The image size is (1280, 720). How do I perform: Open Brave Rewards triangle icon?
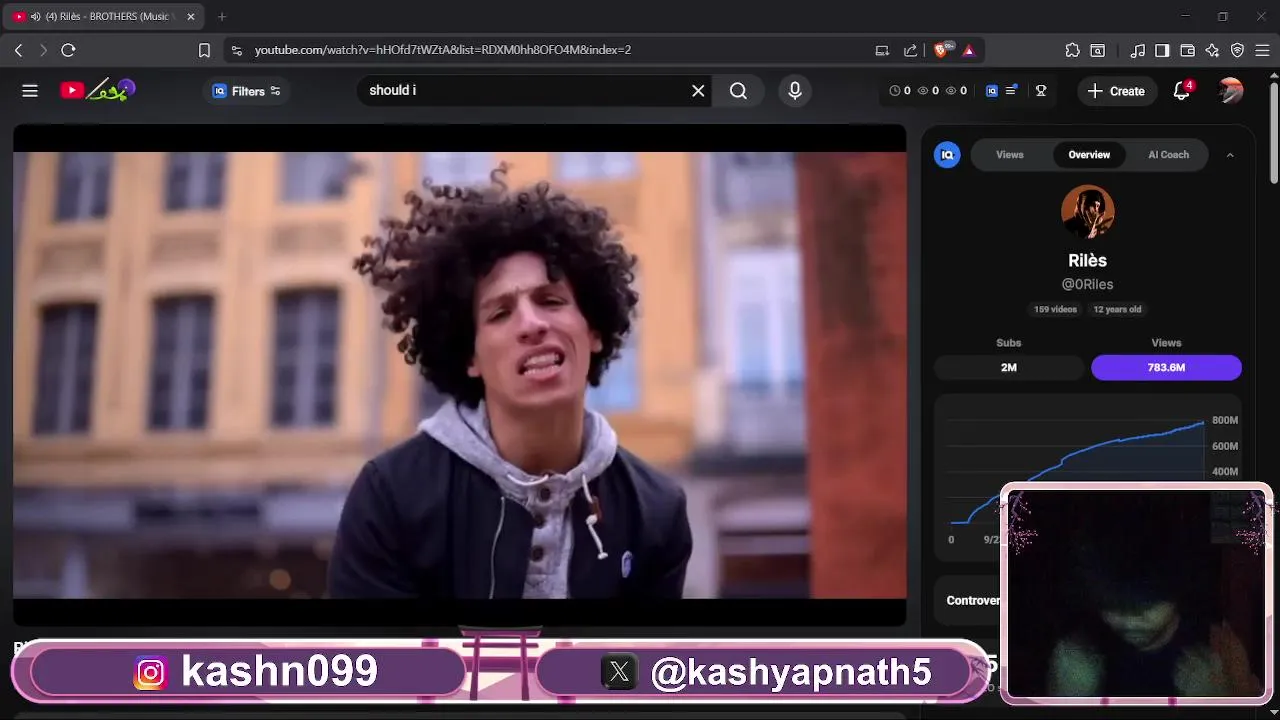[x=968, y=50]
